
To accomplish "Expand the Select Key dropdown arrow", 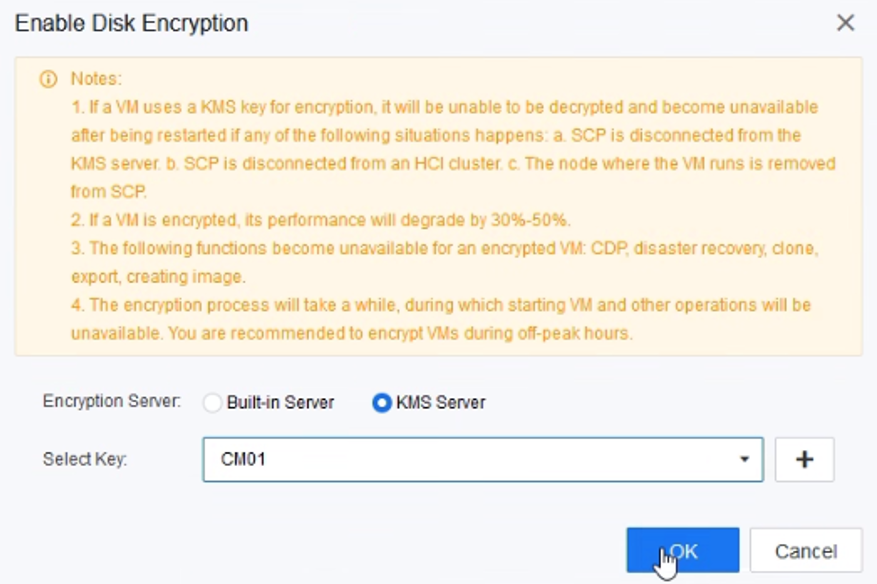I will pos(744,460).
